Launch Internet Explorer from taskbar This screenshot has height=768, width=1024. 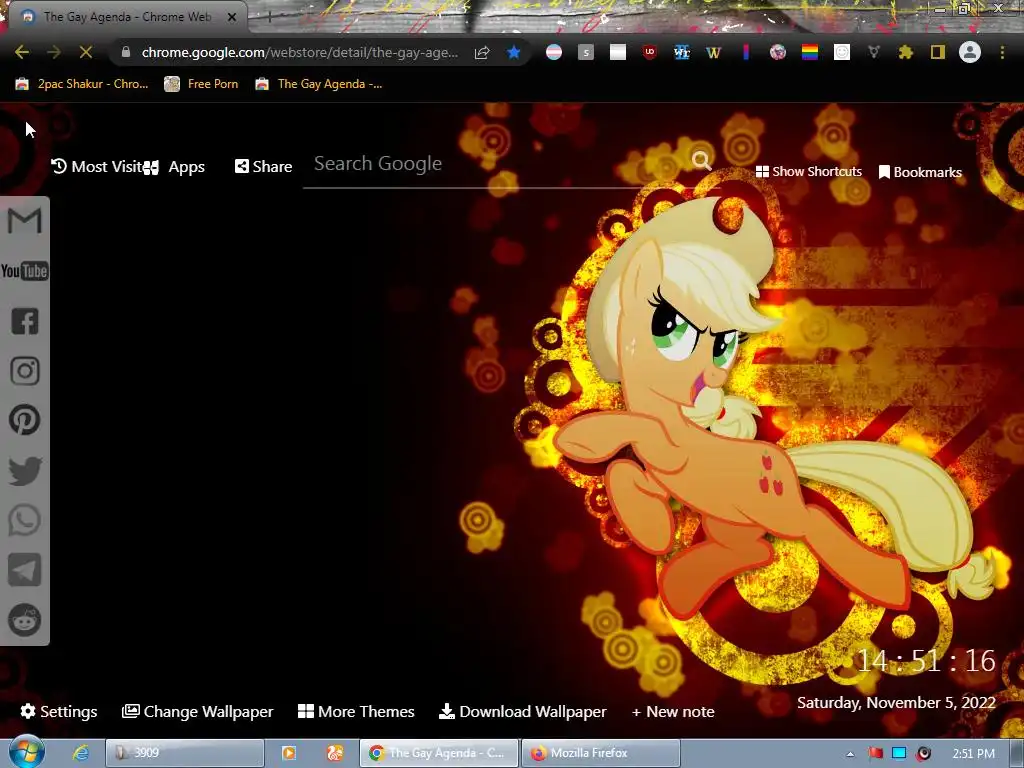[x=80, y=753]
